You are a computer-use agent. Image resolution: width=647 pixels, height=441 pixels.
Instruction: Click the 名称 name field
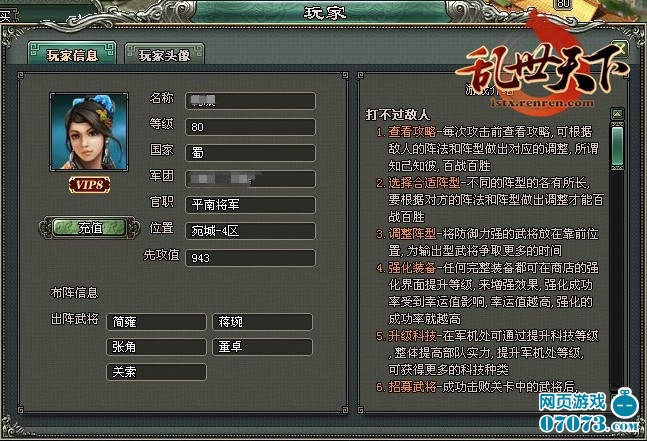[250, 101]
